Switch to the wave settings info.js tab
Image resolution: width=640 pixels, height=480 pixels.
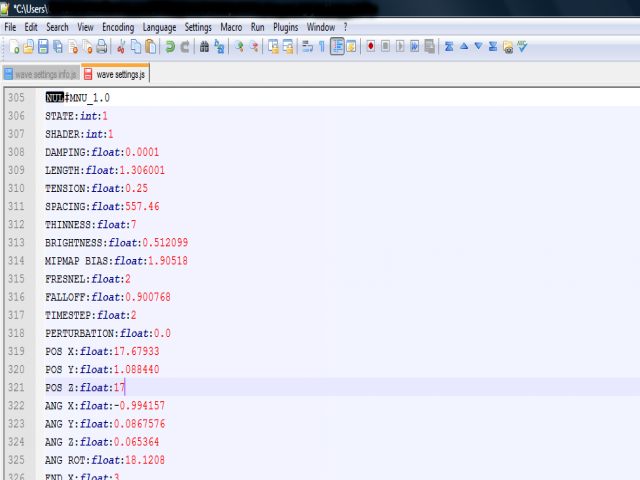40,74
